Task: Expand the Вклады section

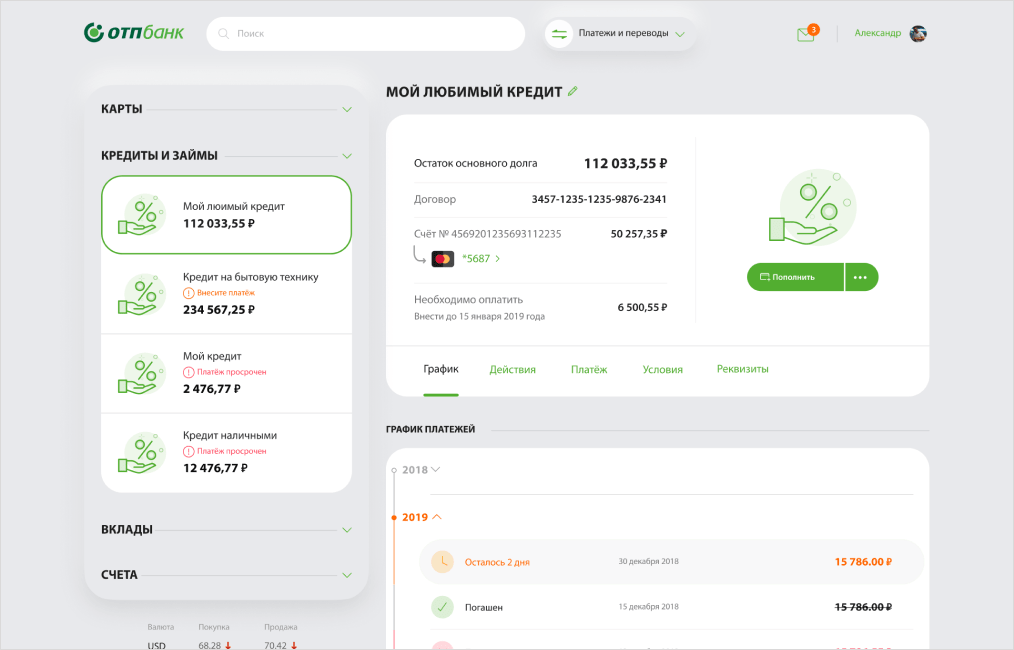Action: coord(347,530)
